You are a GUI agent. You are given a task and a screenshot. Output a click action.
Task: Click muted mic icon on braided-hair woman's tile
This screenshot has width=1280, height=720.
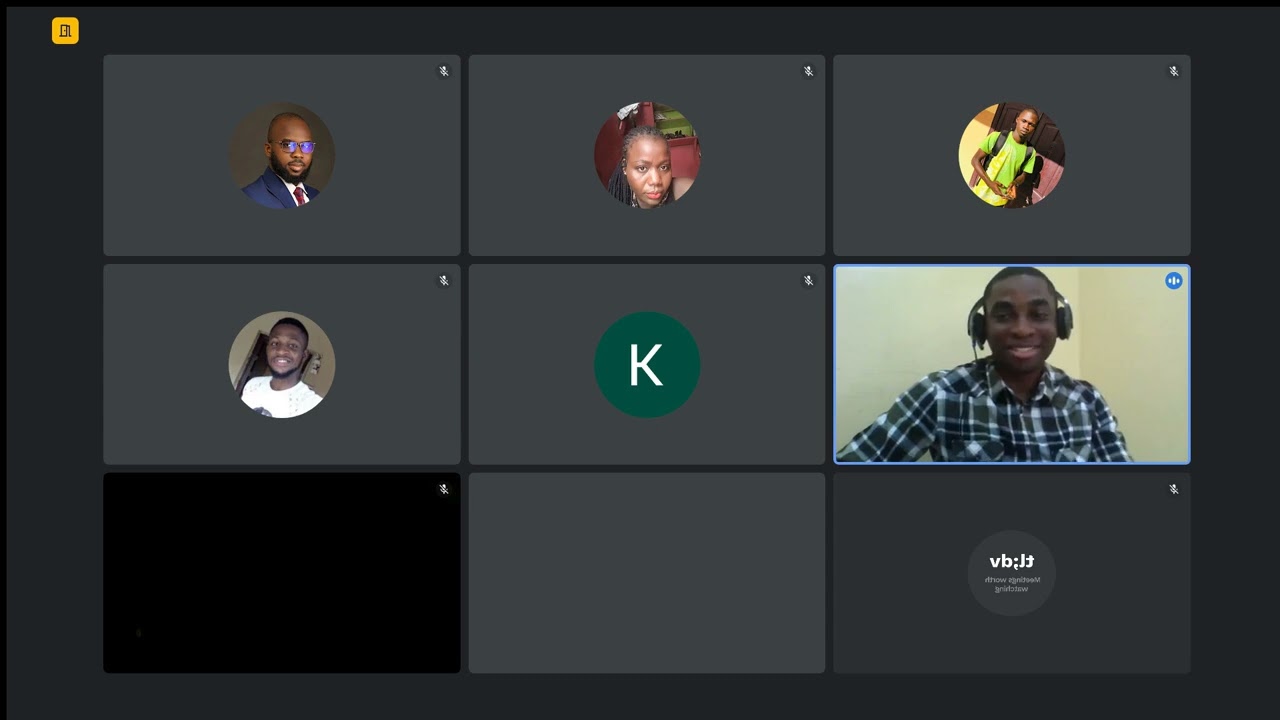coord(809,72)
